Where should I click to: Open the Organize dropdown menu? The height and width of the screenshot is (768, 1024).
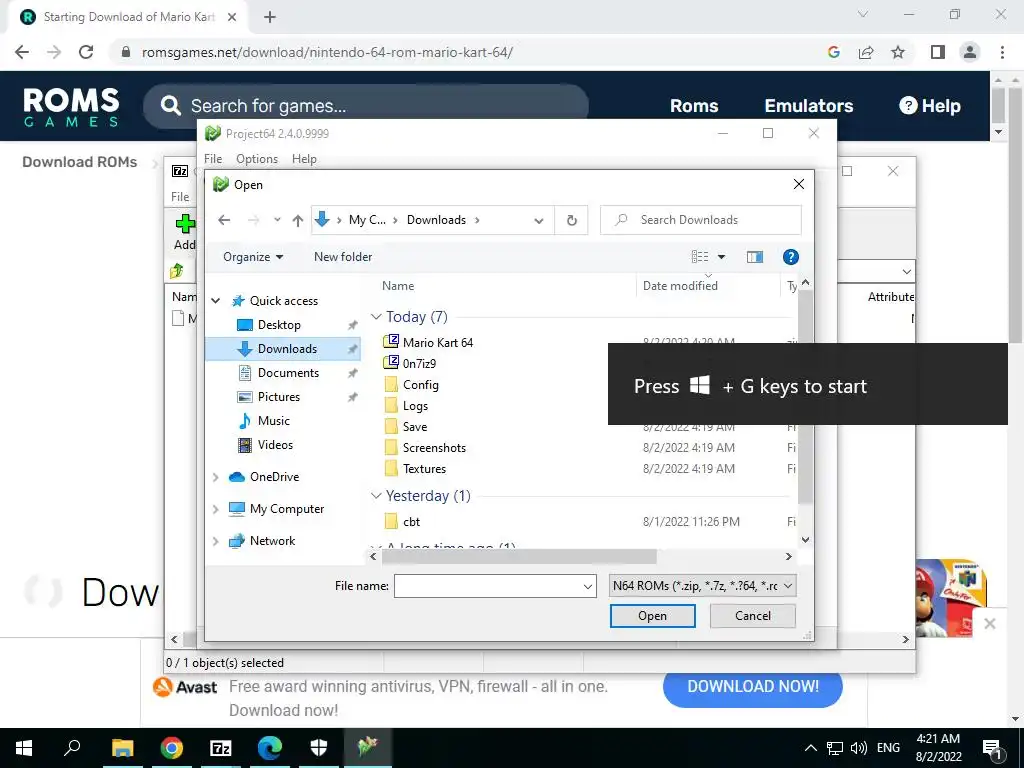253,257
